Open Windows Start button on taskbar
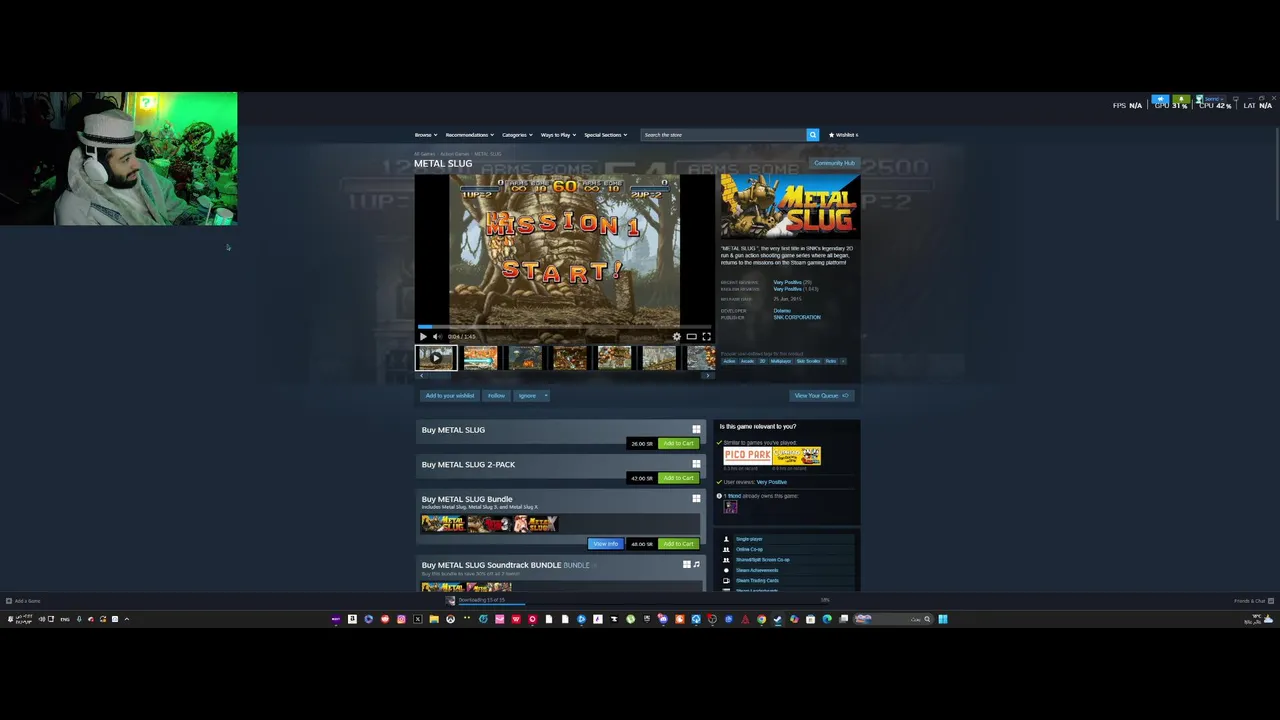Screen dimensions: 1280x720 click(942, 619)
